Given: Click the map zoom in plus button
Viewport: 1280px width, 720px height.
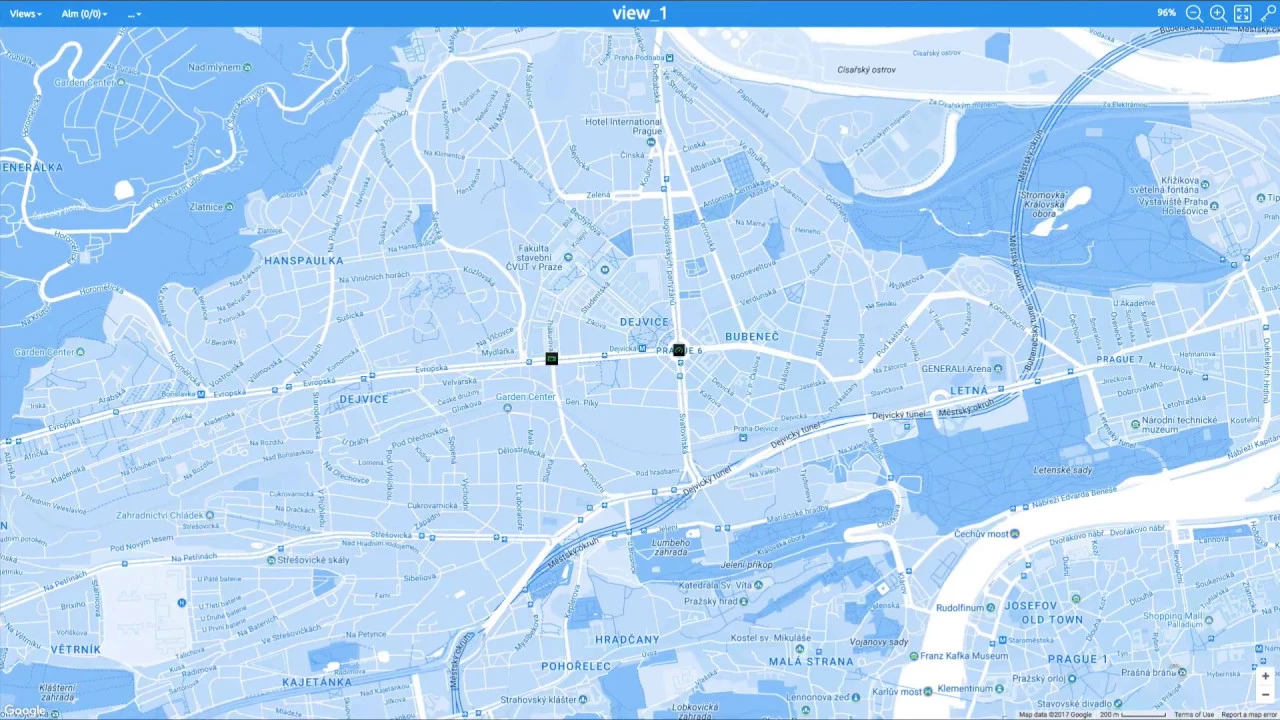Looking at the screenshot, I should click(1265, 676).
